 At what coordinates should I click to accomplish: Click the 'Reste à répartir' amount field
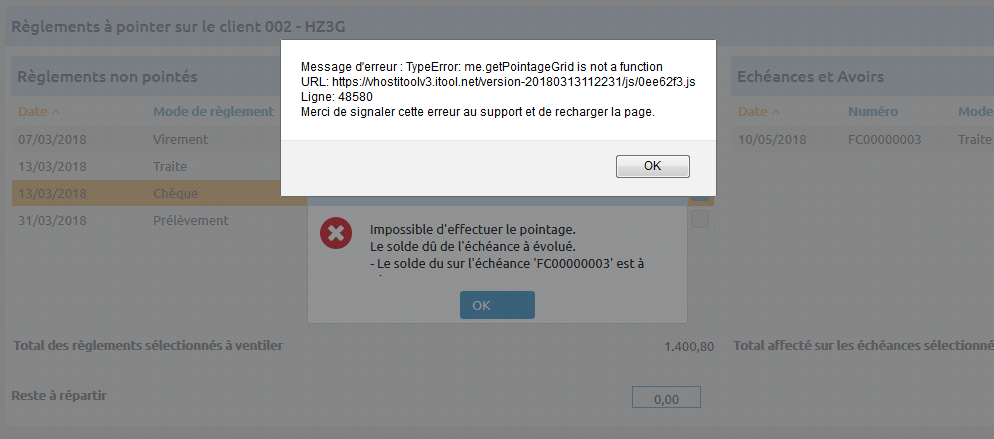[x=666, y=397]
